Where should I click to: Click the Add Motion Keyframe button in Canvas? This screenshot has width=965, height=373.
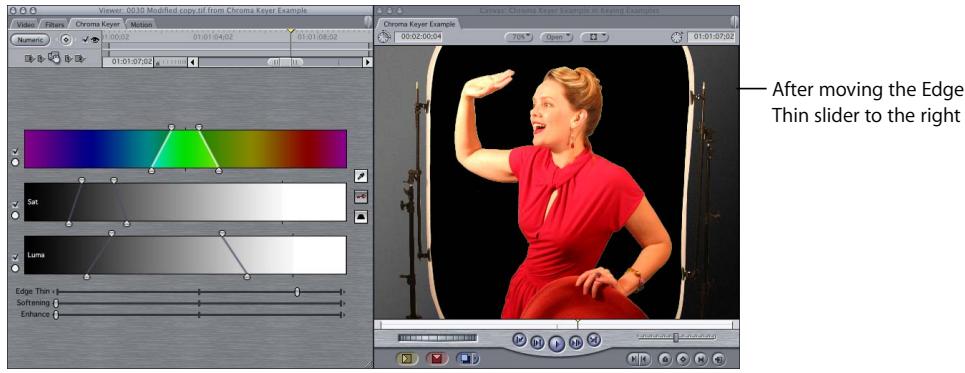(x=683, y=358)
